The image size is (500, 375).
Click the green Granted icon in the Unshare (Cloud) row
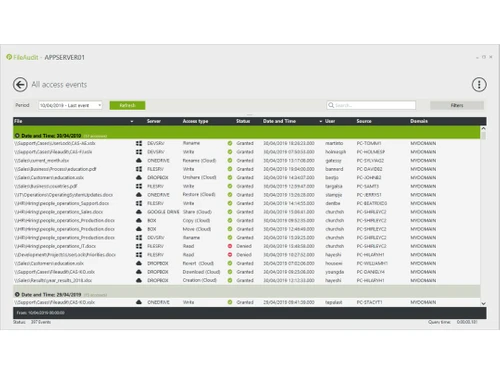point(230,178)
